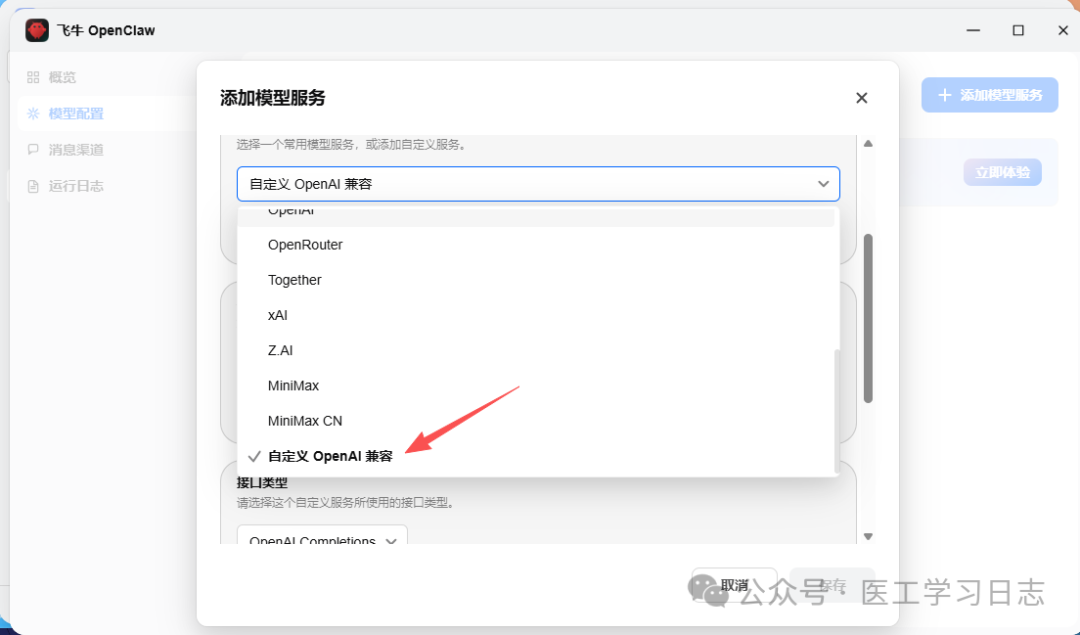Click the 添加模型服务 dialog title
This screenshot has width=1080, height=635.
pyautogui.click(x=273, y=98)
